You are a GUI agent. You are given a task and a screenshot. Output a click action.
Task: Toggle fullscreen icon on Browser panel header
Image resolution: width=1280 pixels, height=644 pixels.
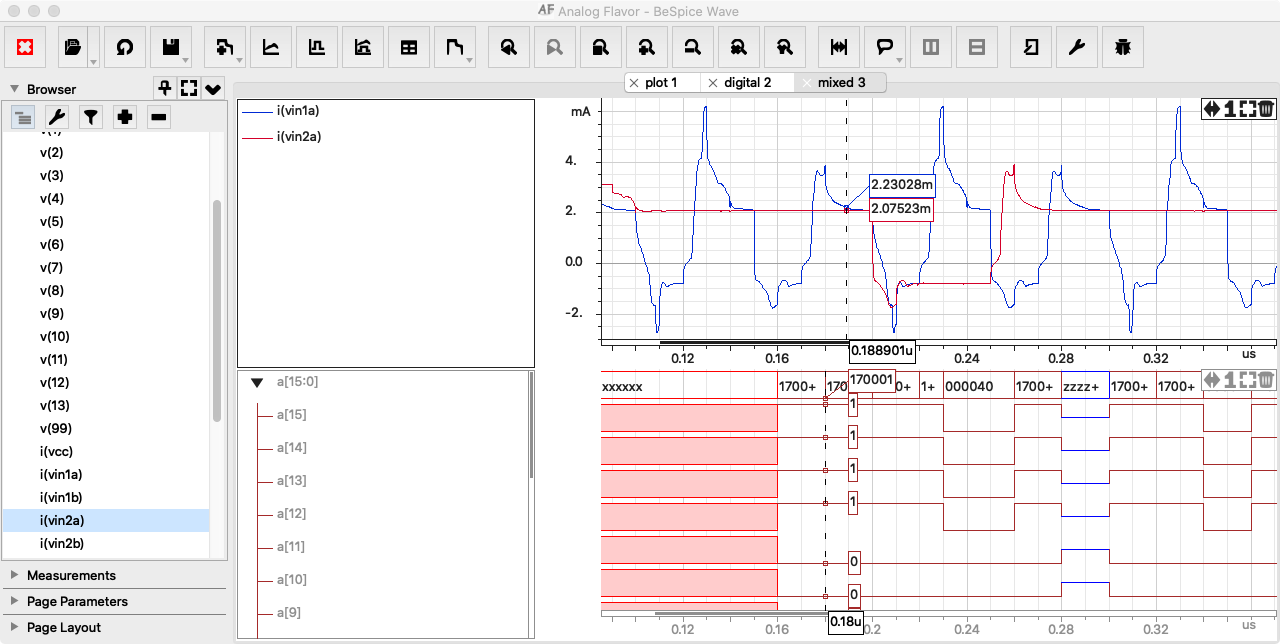[189, 88]
